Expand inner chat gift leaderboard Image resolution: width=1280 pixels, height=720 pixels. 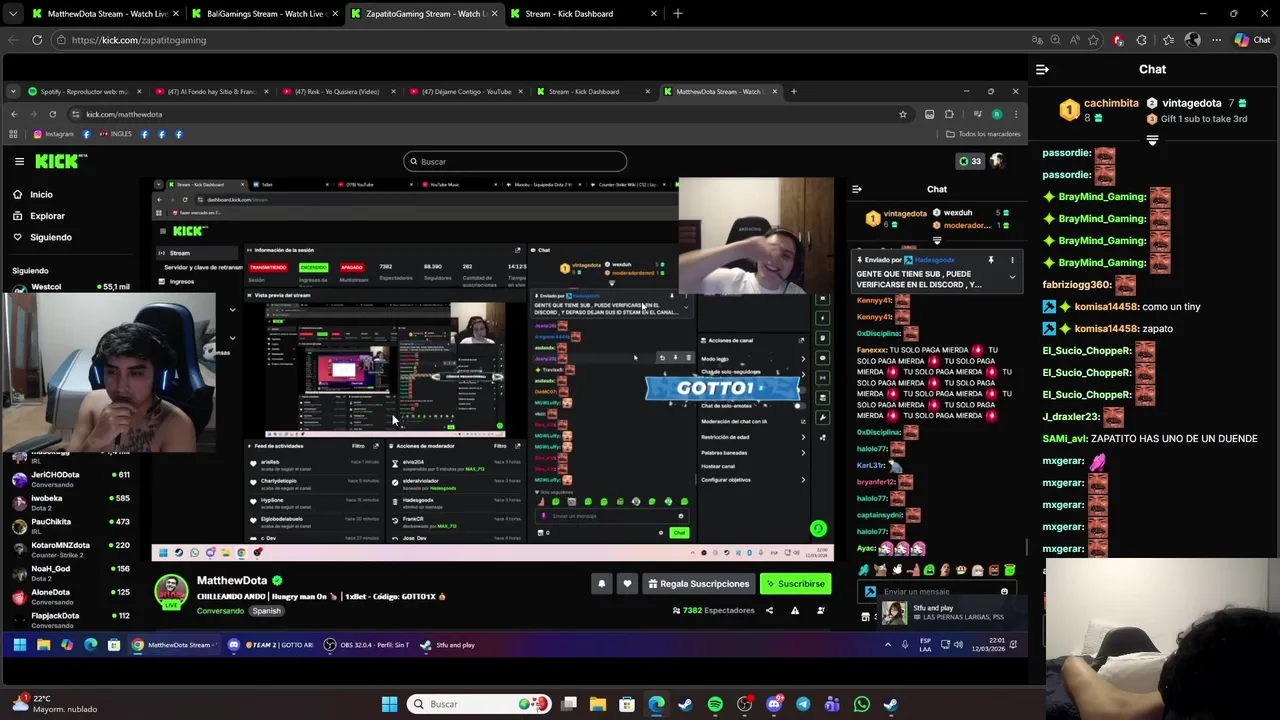[937, 241]
